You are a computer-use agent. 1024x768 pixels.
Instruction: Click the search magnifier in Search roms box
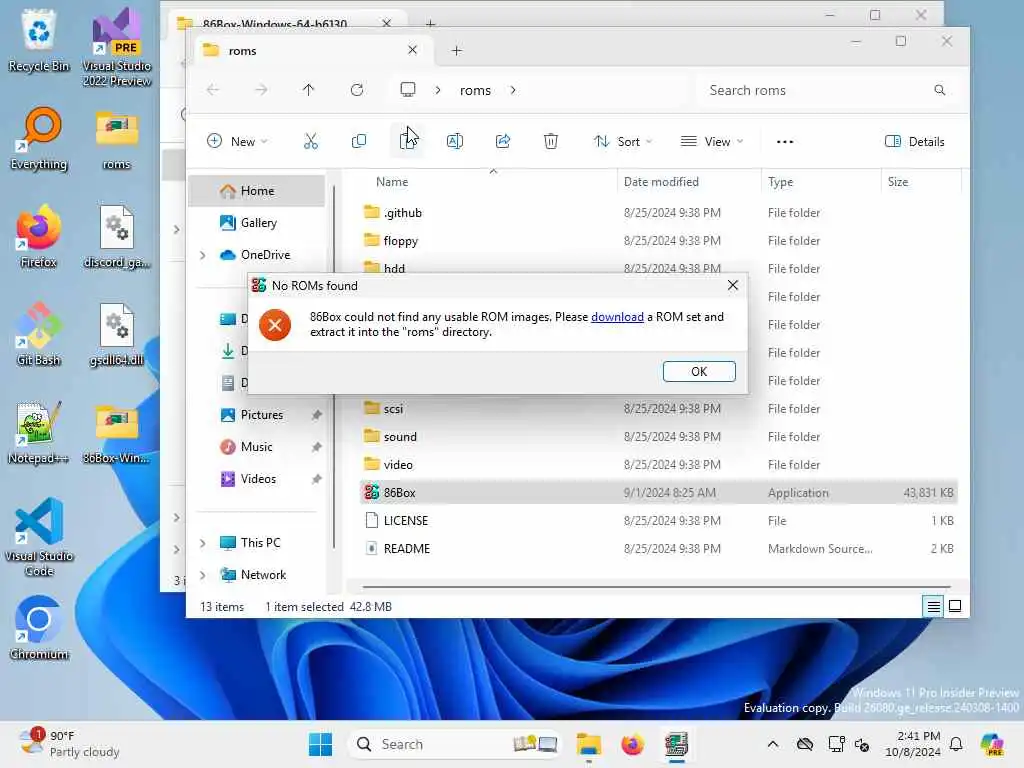tap(939, 90)
